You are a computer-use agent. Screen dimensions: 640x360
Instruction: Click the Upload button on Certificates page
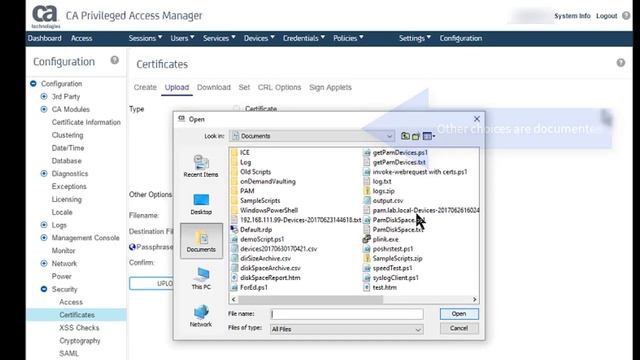[x=151, y=283]
